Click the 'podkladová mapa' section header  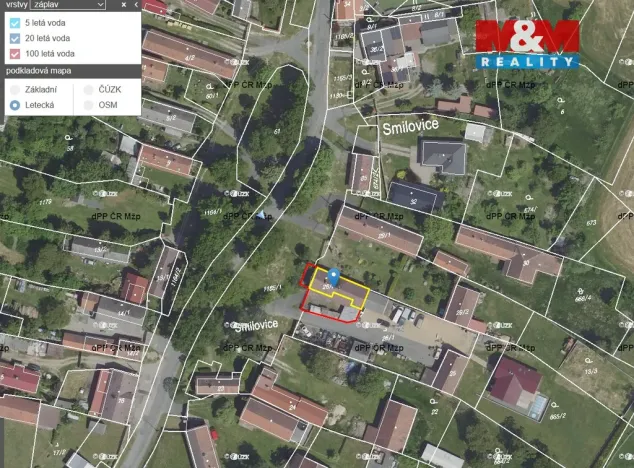(x=38, y=71)
